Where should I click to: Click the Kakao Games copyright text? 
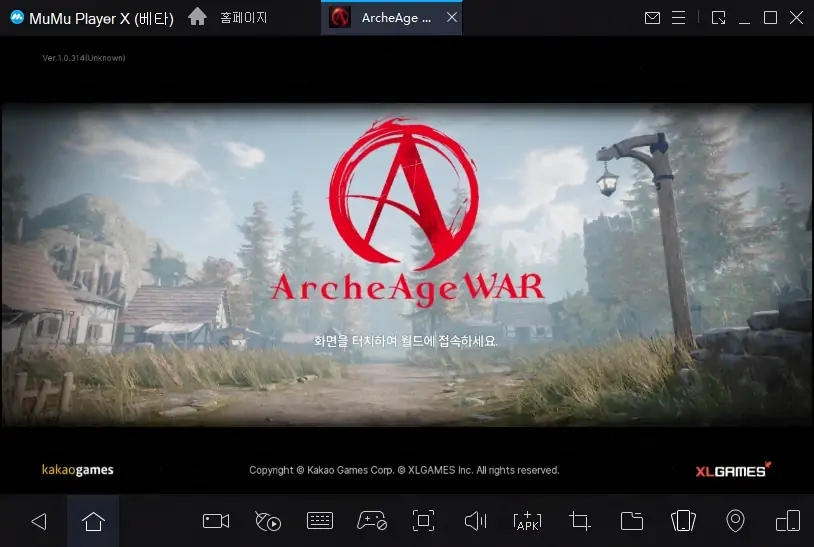[x=404, y=470]
